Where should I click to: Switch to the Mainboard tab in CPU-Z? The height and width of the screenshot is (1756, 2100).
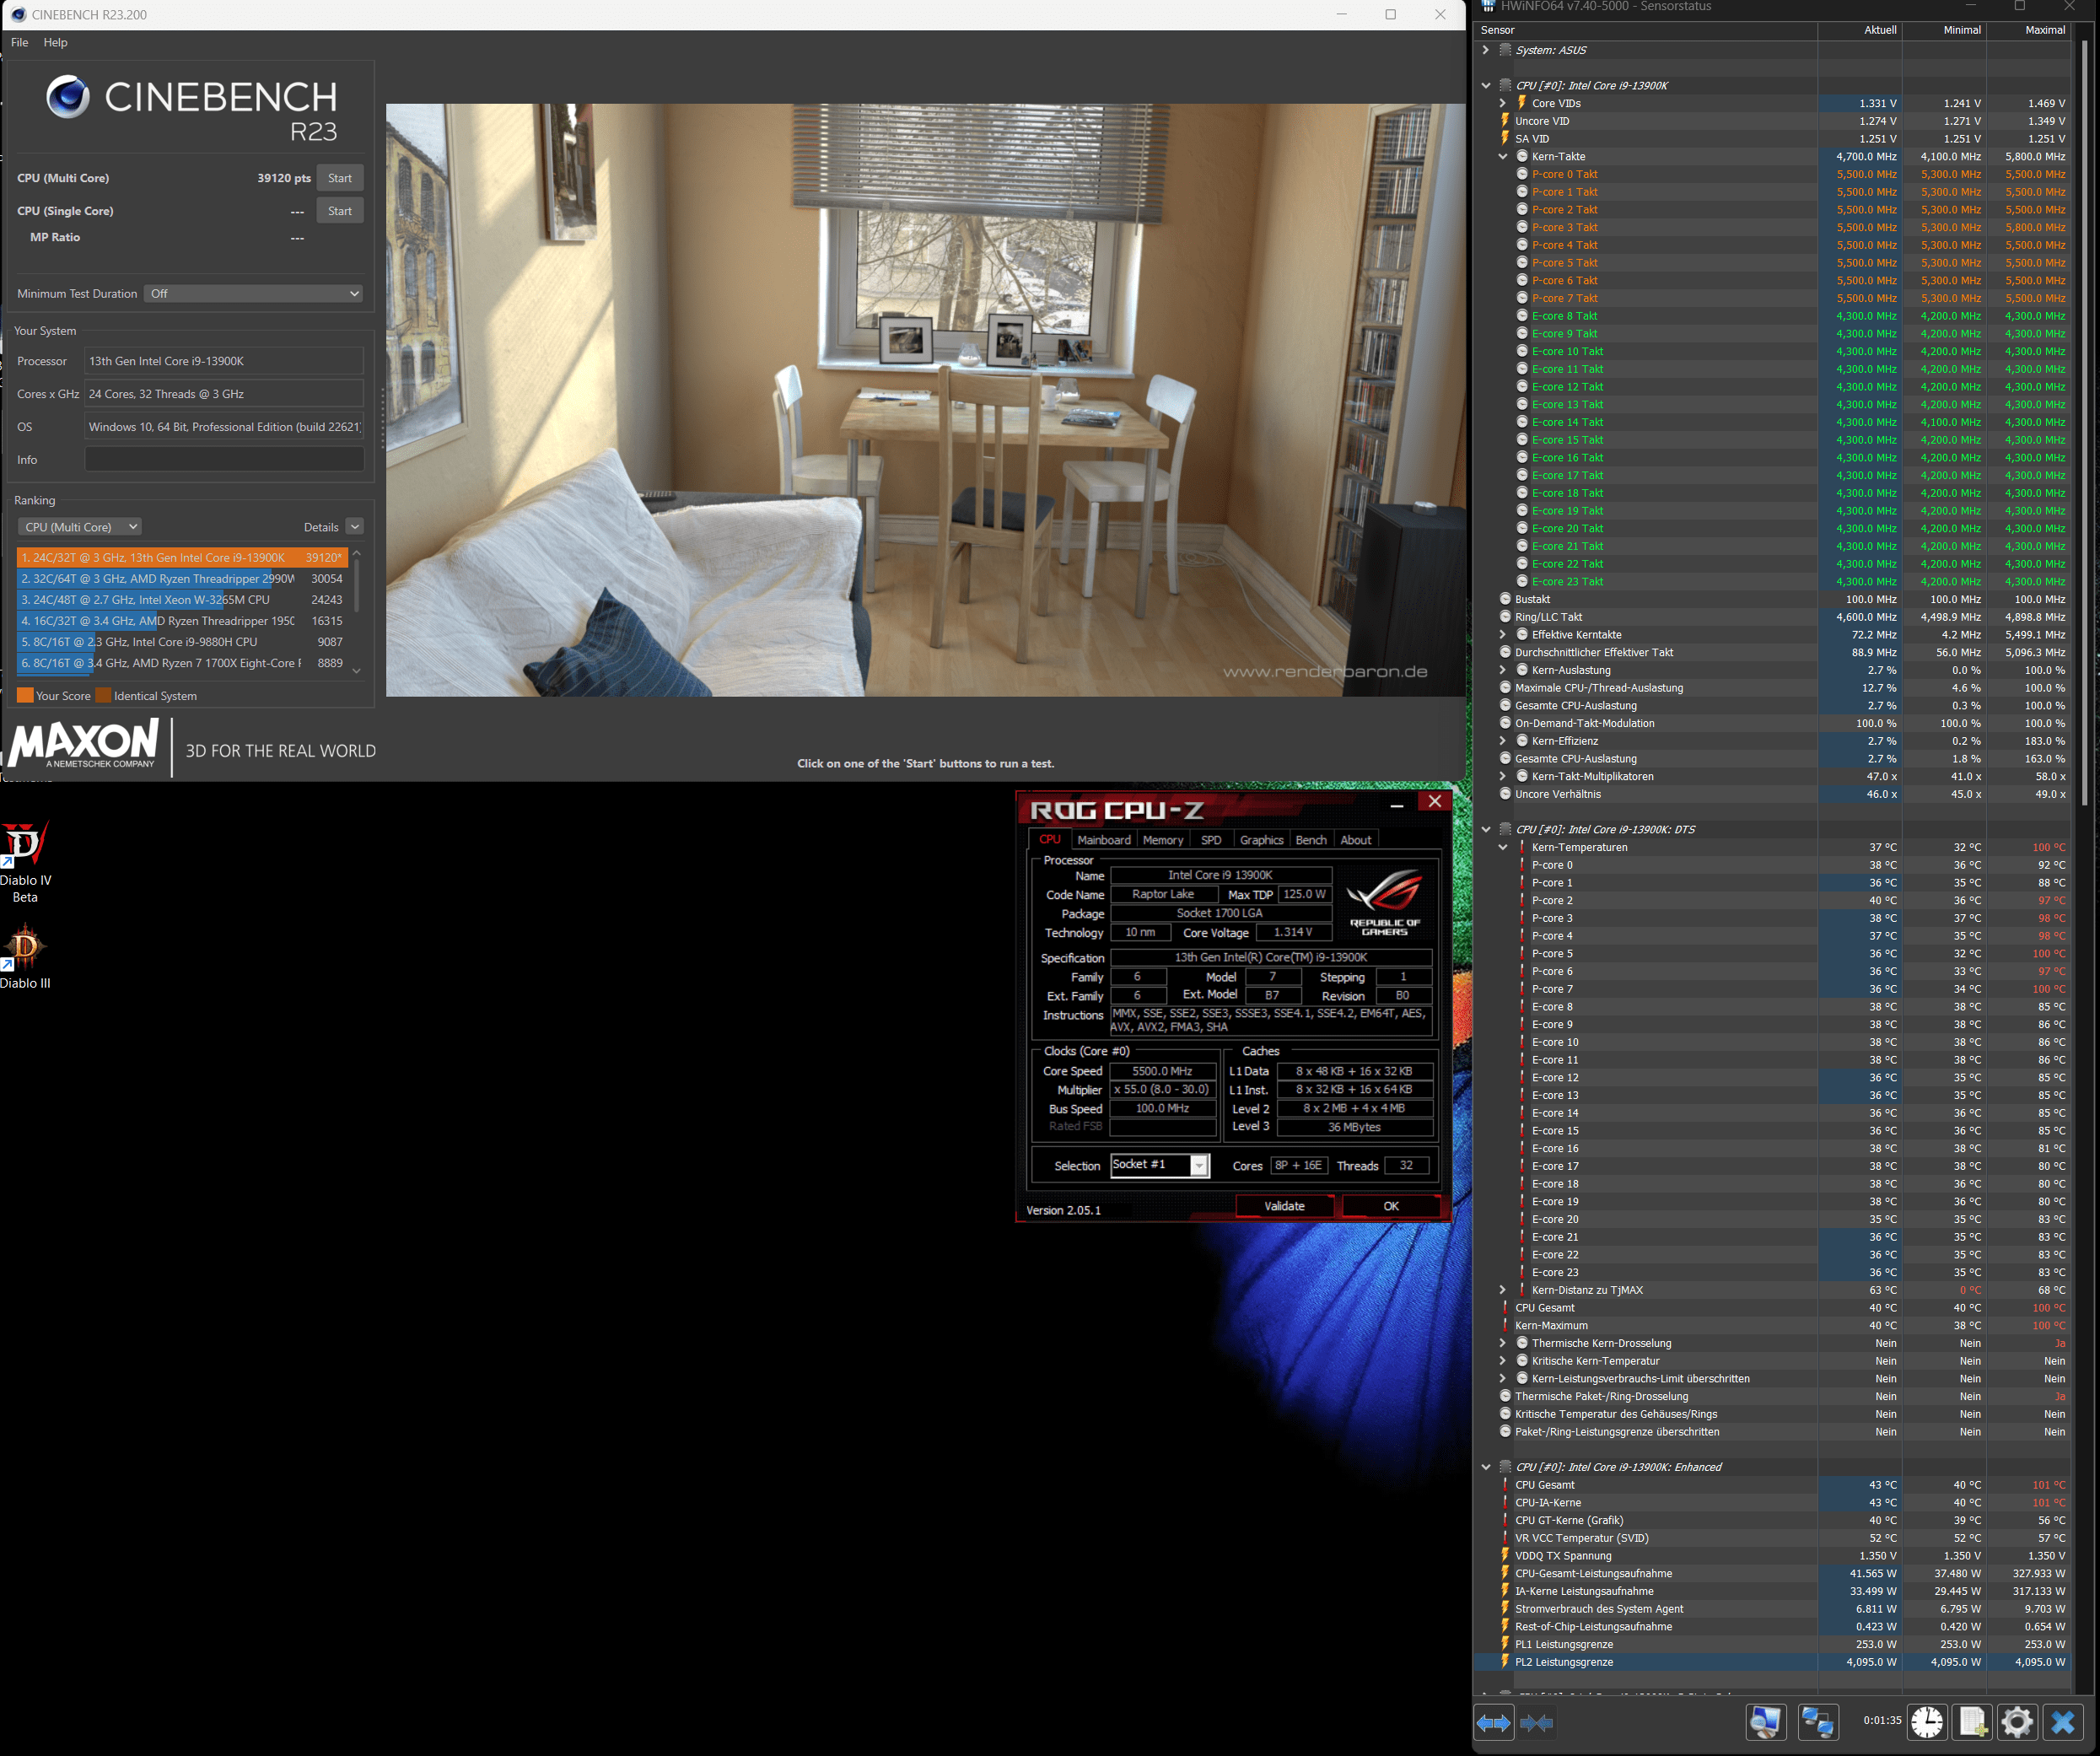click(x=1104, y=840)
